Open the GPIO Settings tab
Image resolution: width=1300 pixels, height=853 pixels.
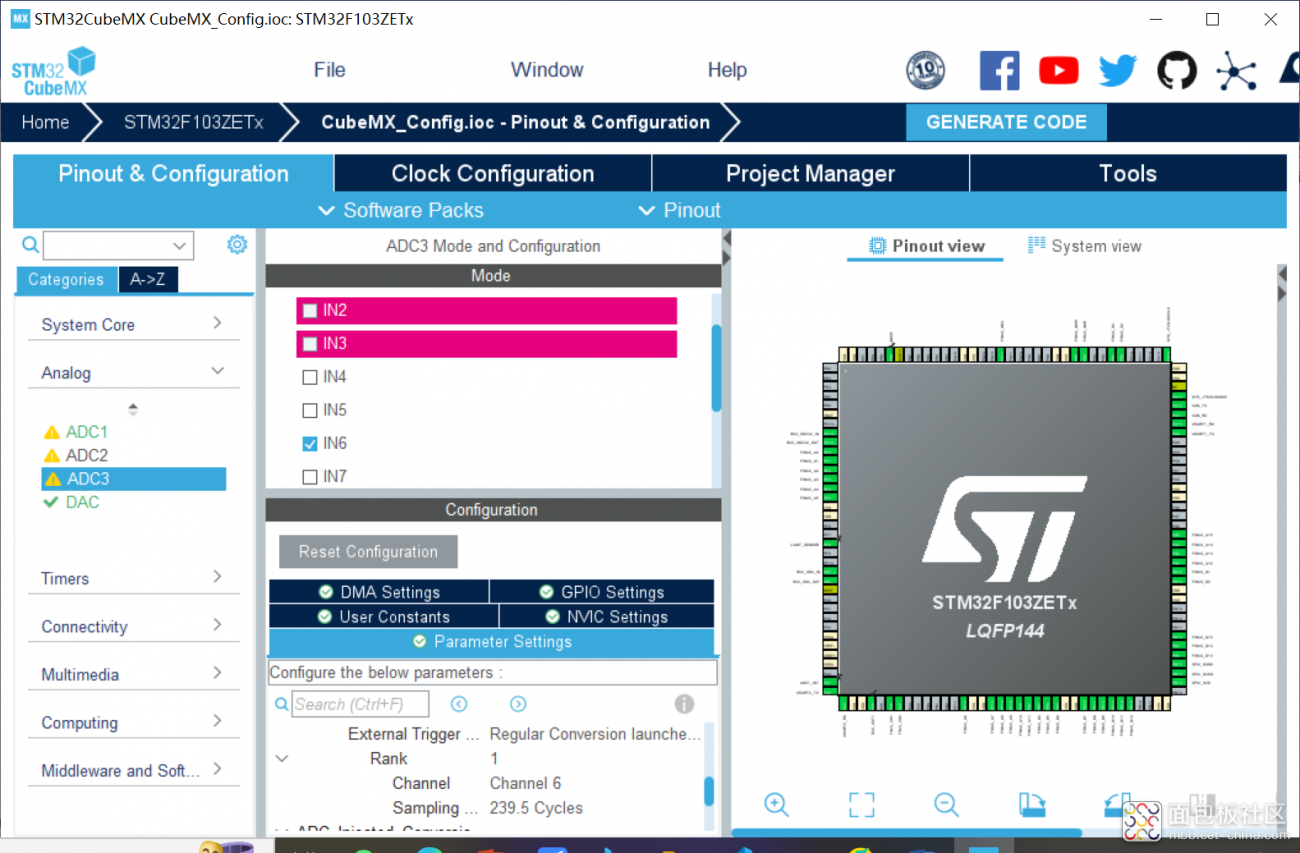click(x=602, y=592)
